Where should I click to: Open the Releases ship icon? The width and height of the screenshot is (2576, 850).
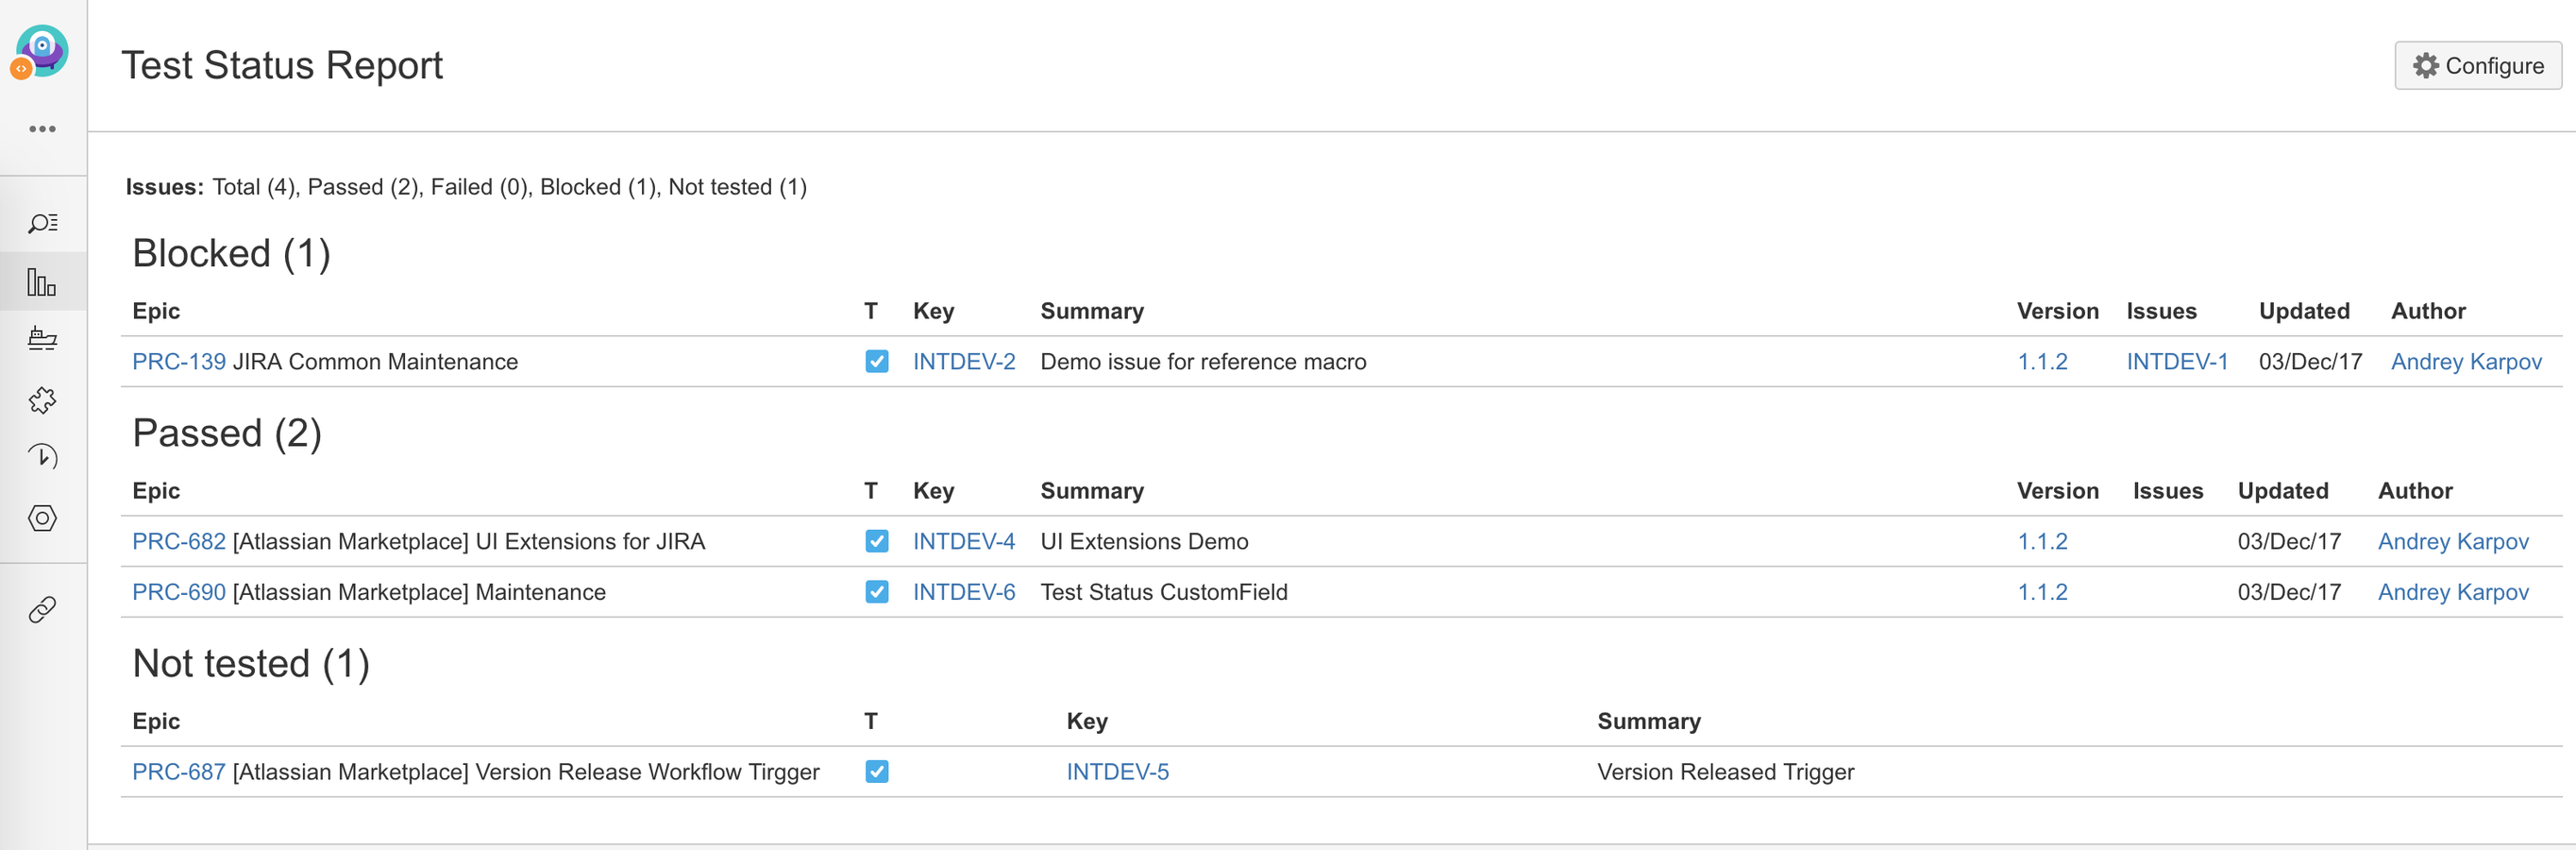42,339
